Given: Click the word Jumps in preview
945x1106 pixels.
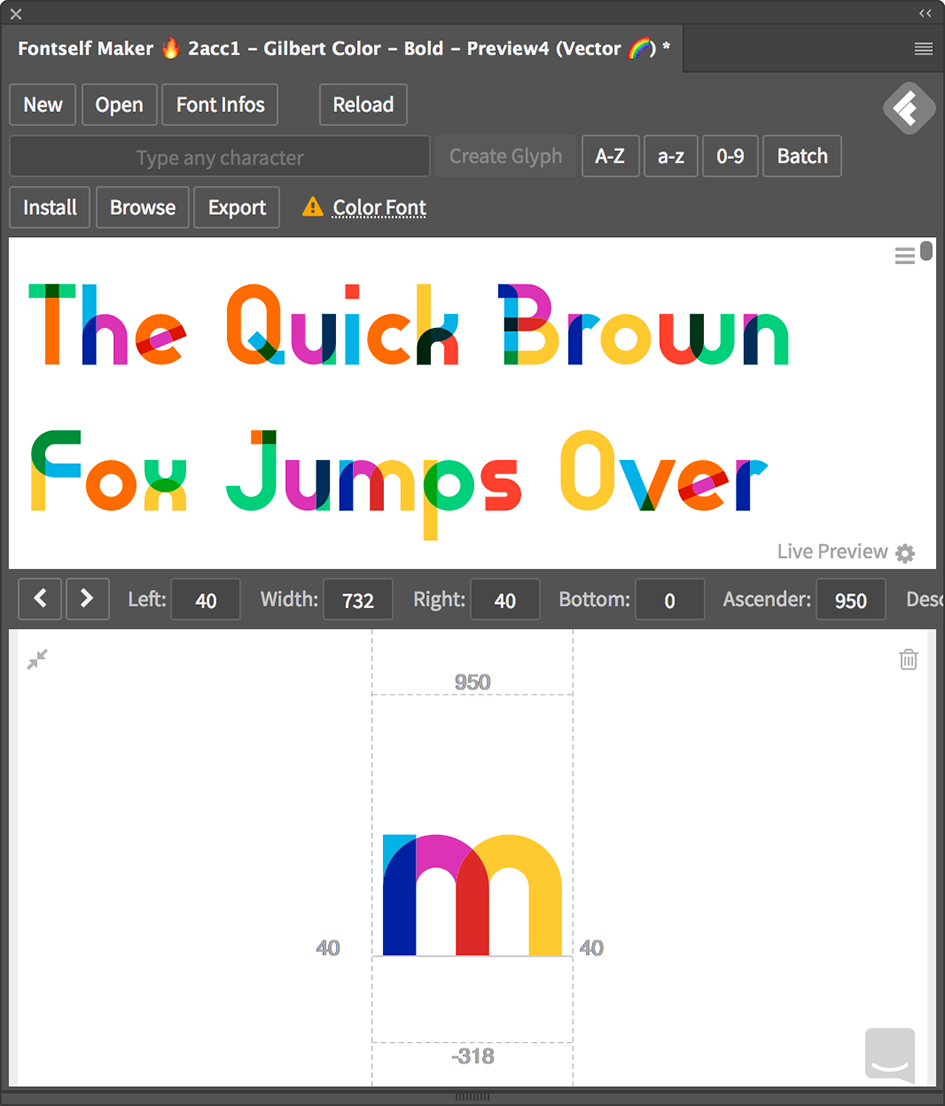Looking at the screenshot, I should point(374,484).
